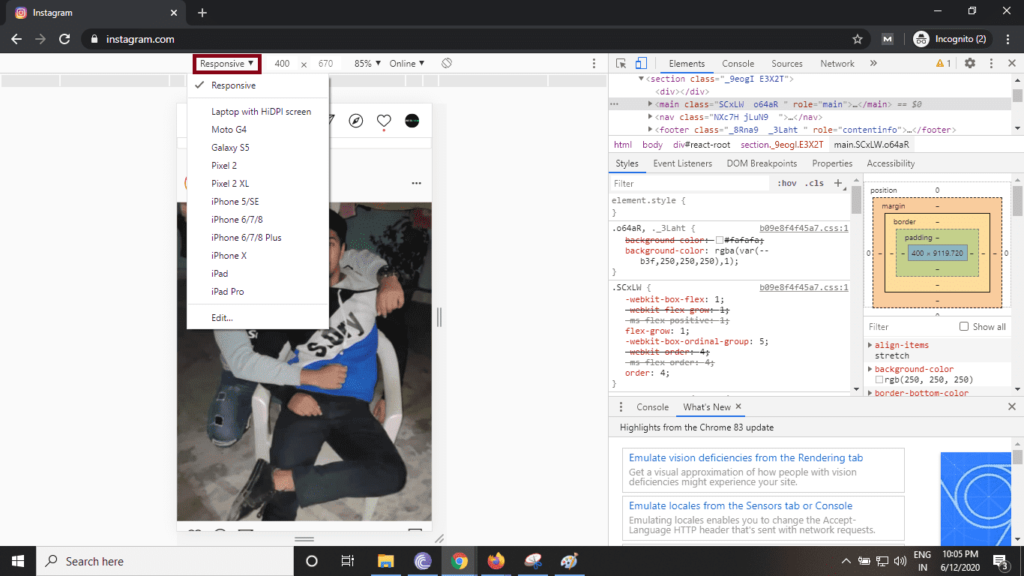Open DevTools settings gear
This screenshot has width=1024, height=576.
(x=970, y=63)
